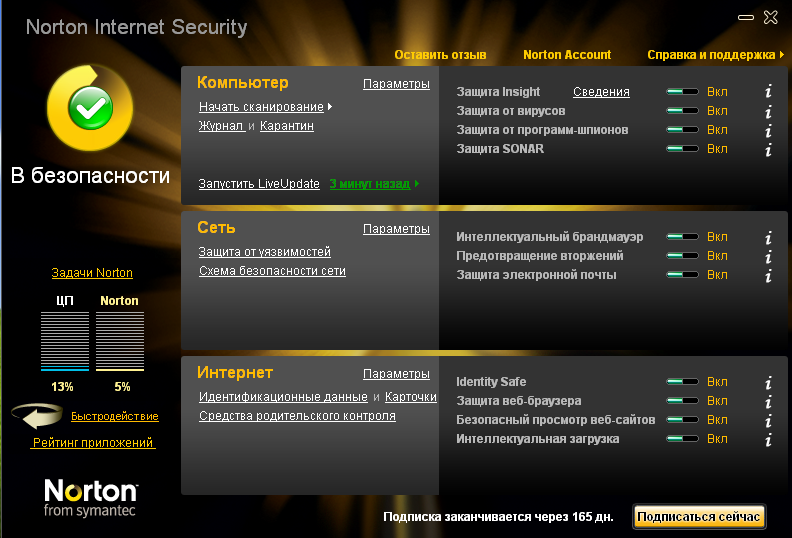Open Задачи Norton link

tap(92, 273)
